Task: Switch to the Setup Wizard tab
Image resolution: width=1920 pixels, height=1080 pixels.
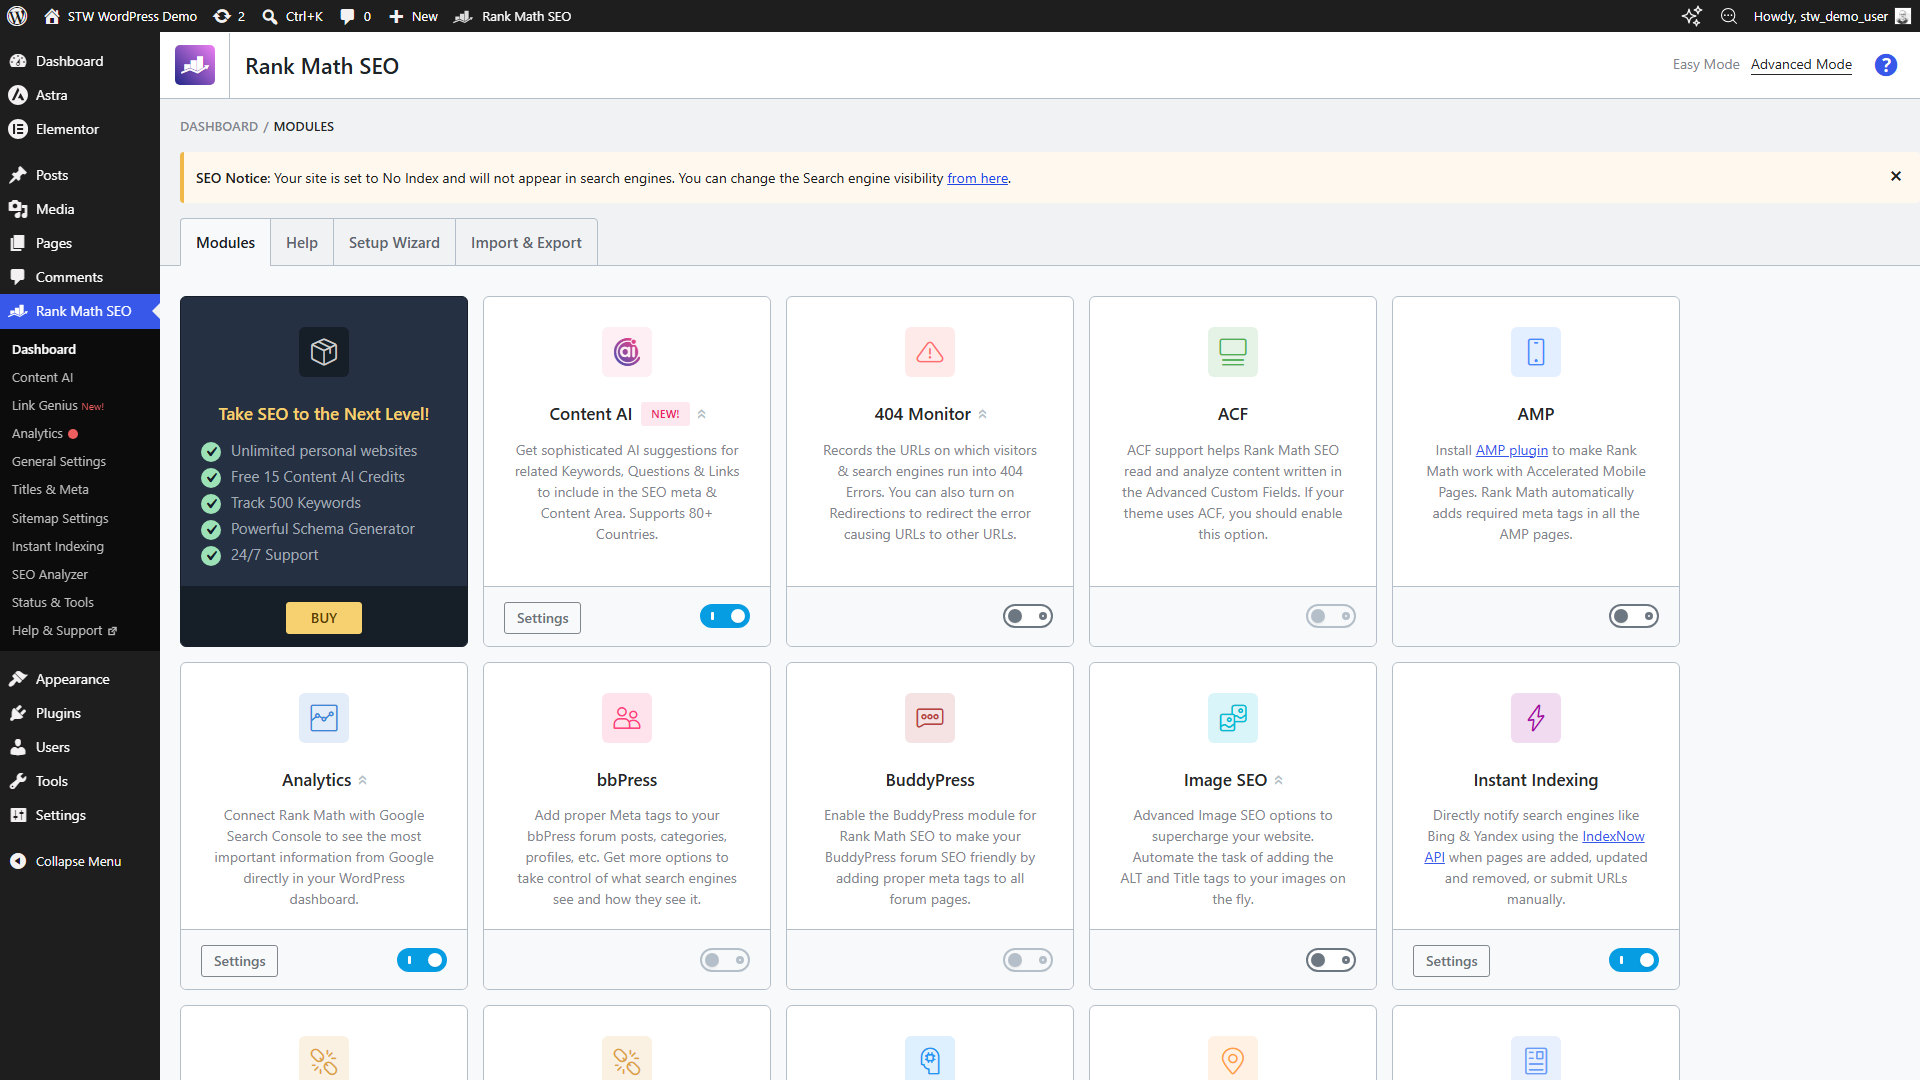Action: (394, 242)
